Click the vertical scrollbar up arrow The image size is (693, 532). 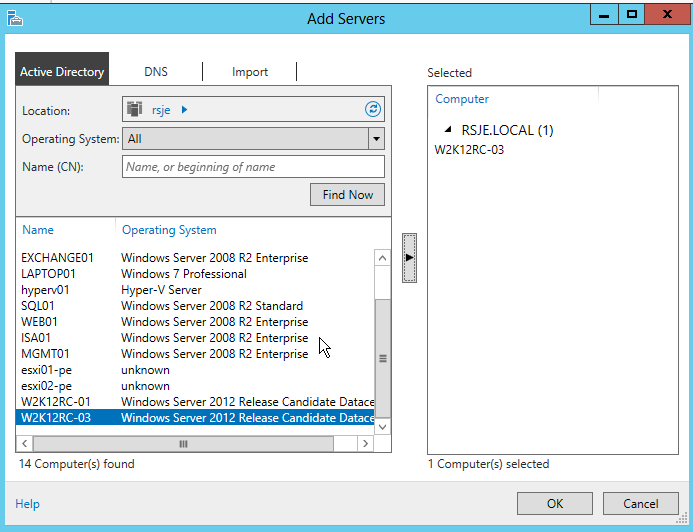[x=382, y=257]
